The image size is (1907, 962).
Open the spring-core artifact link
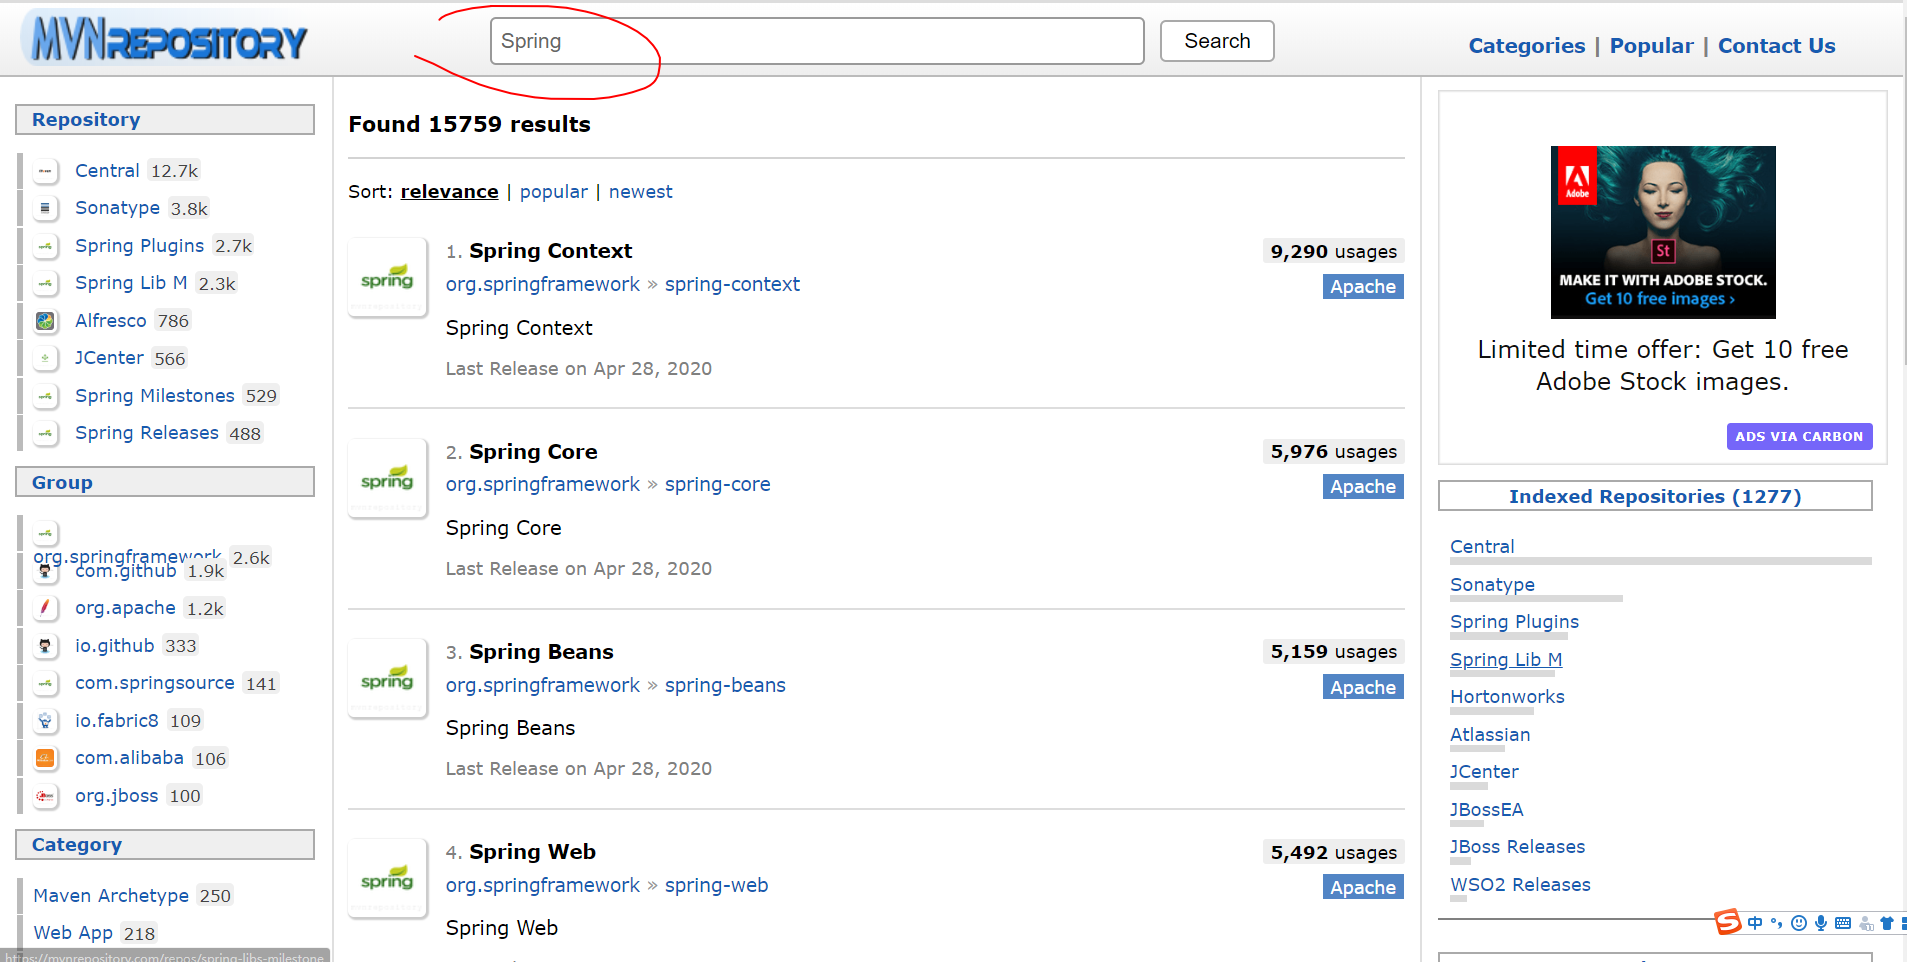(717, 485)
